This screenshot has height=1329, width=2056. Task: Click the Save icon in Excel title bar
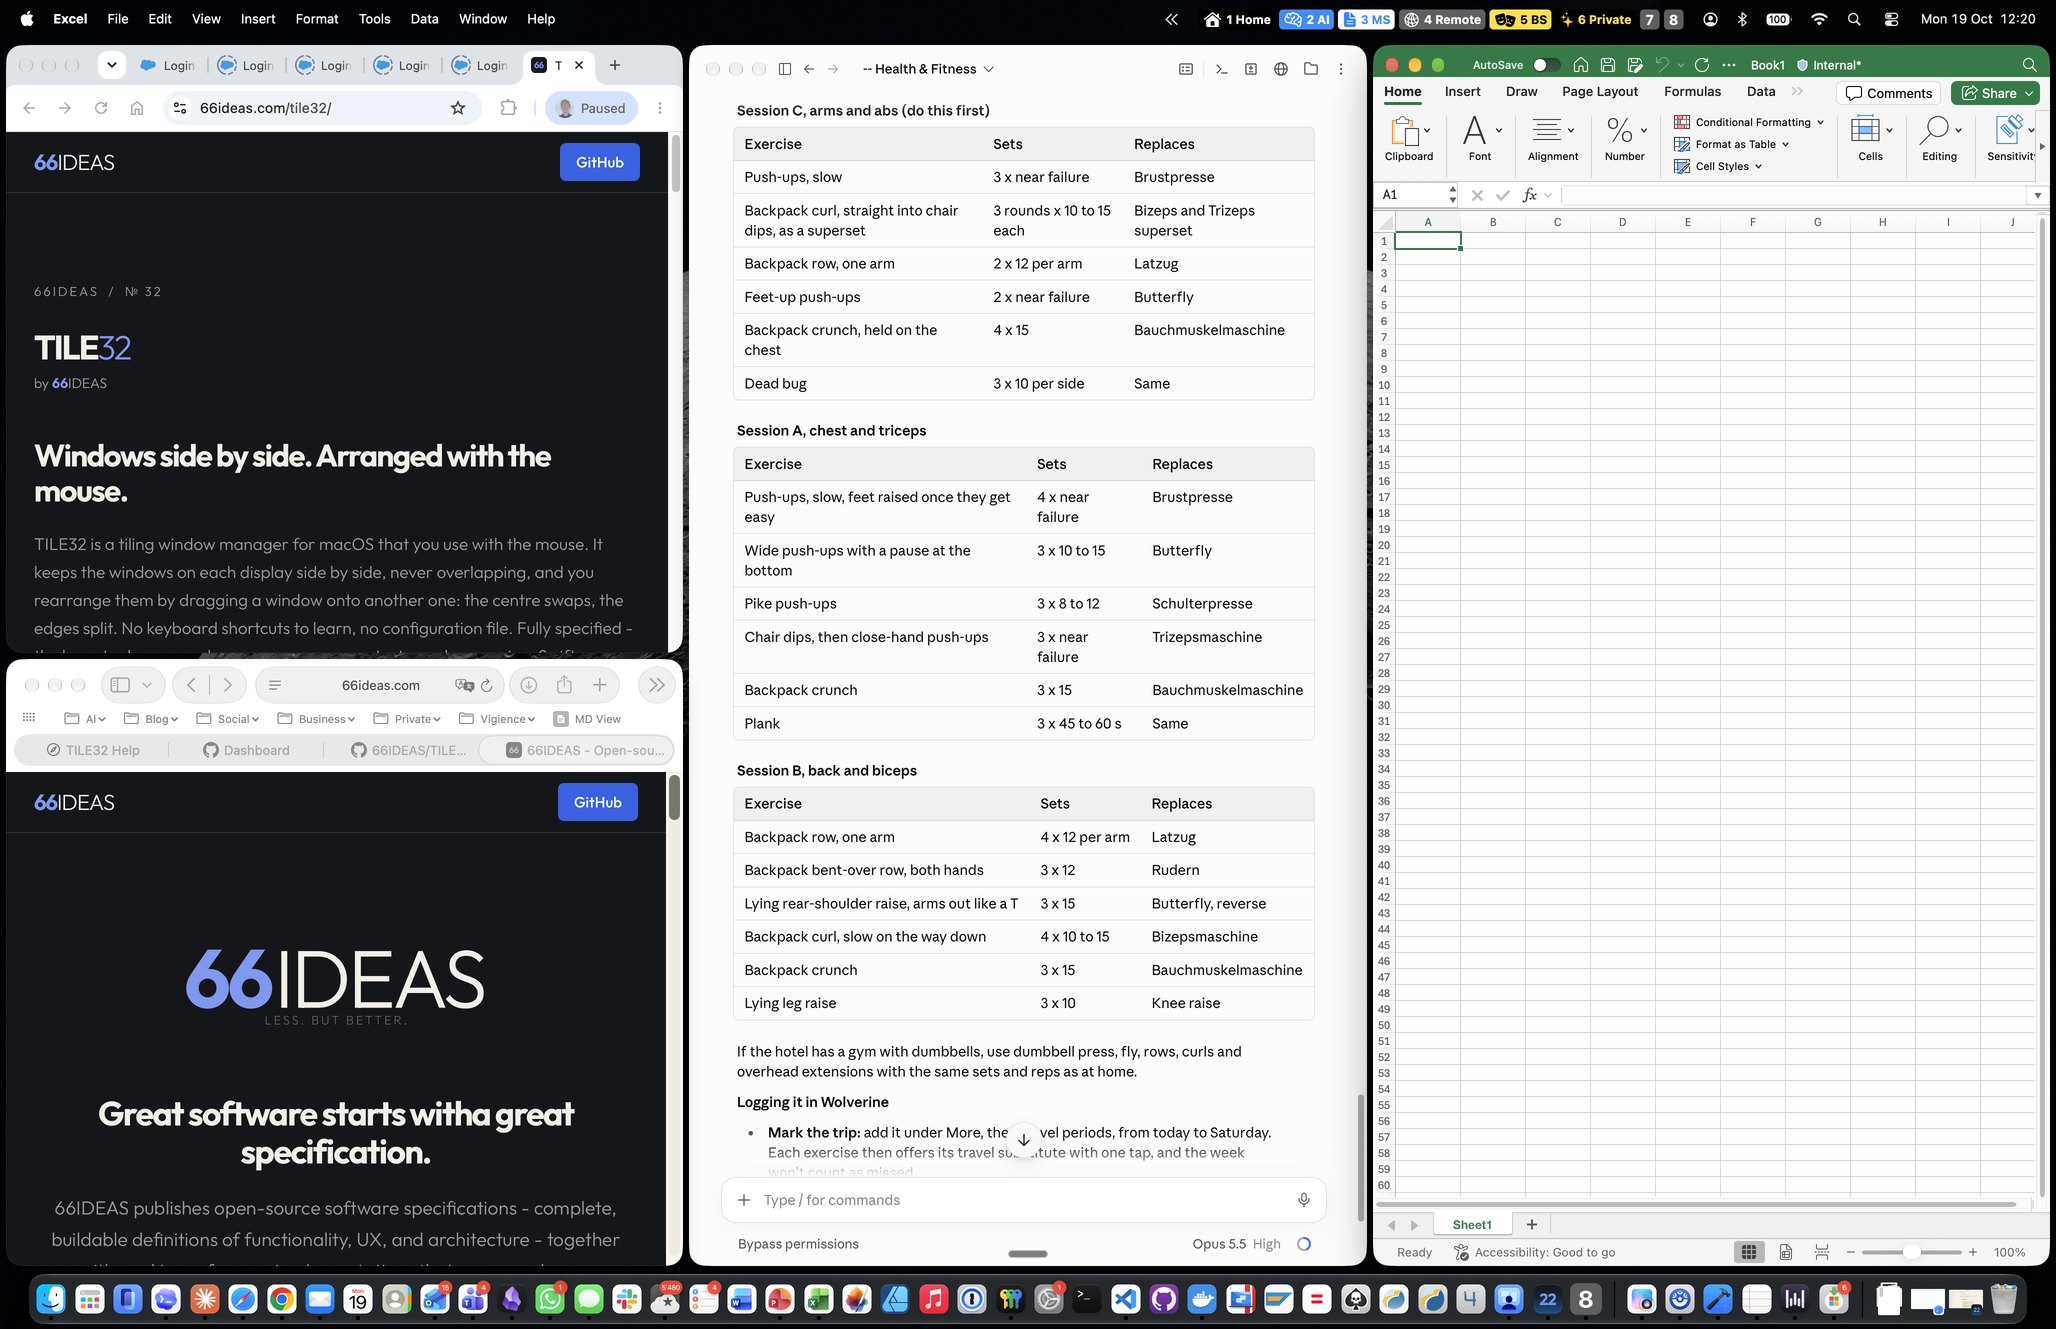point(1608,65)
